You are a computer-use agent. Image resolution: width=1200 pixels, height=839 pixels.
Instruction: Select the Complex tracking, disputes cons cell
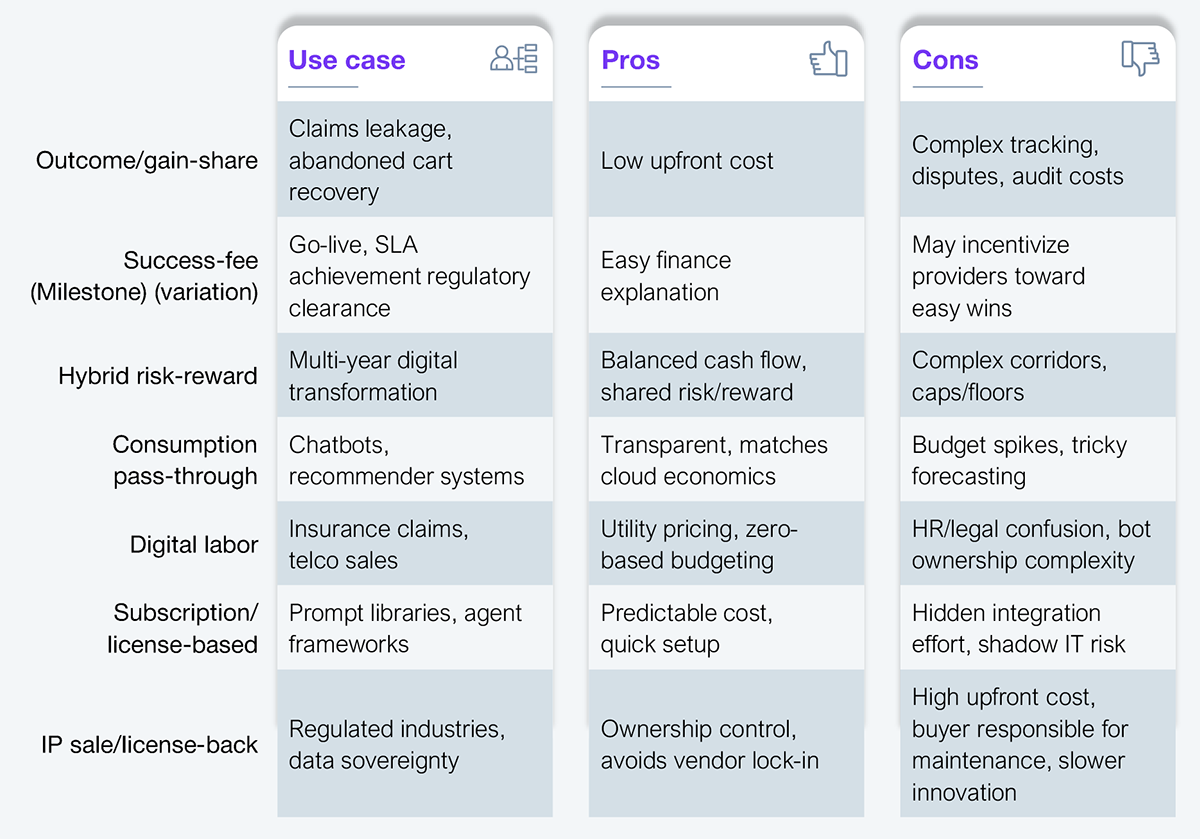(1038, 160)
